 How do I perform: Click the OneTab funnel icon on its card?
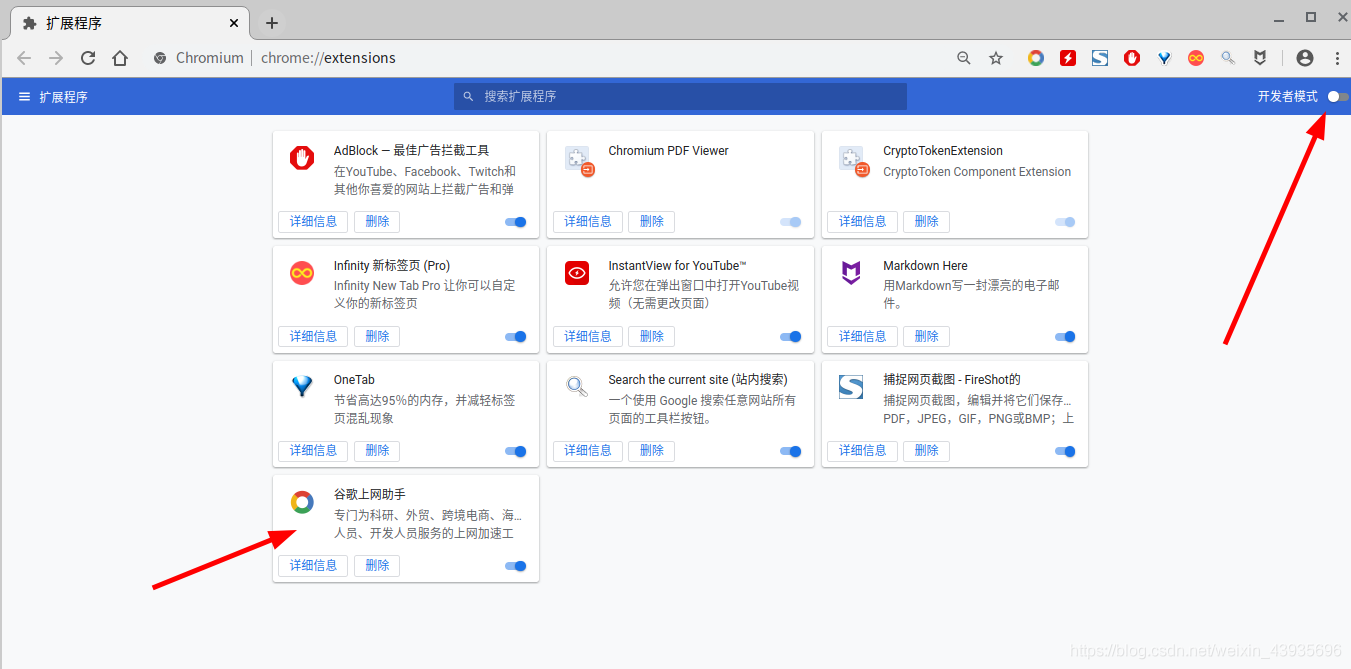pos(302,387)
